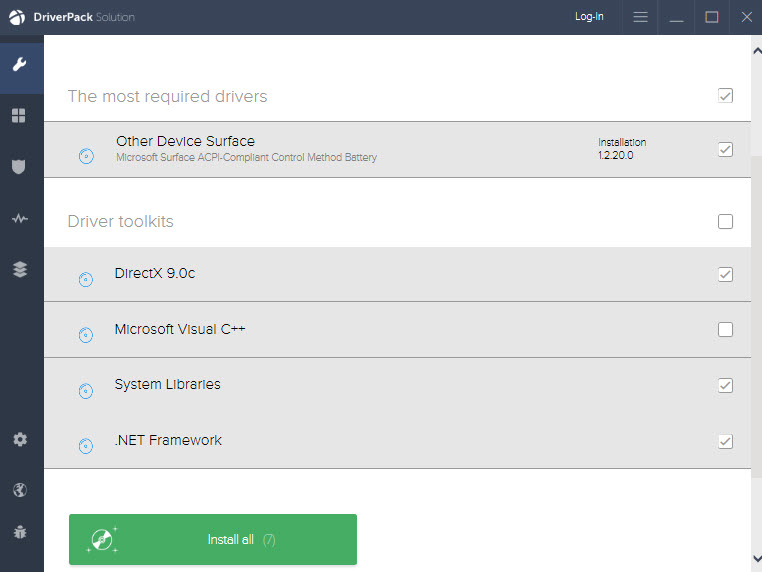Click the vertical scrollbar thumb
Viewport: 762px width, 572px height.
click(x=756, y=316)
